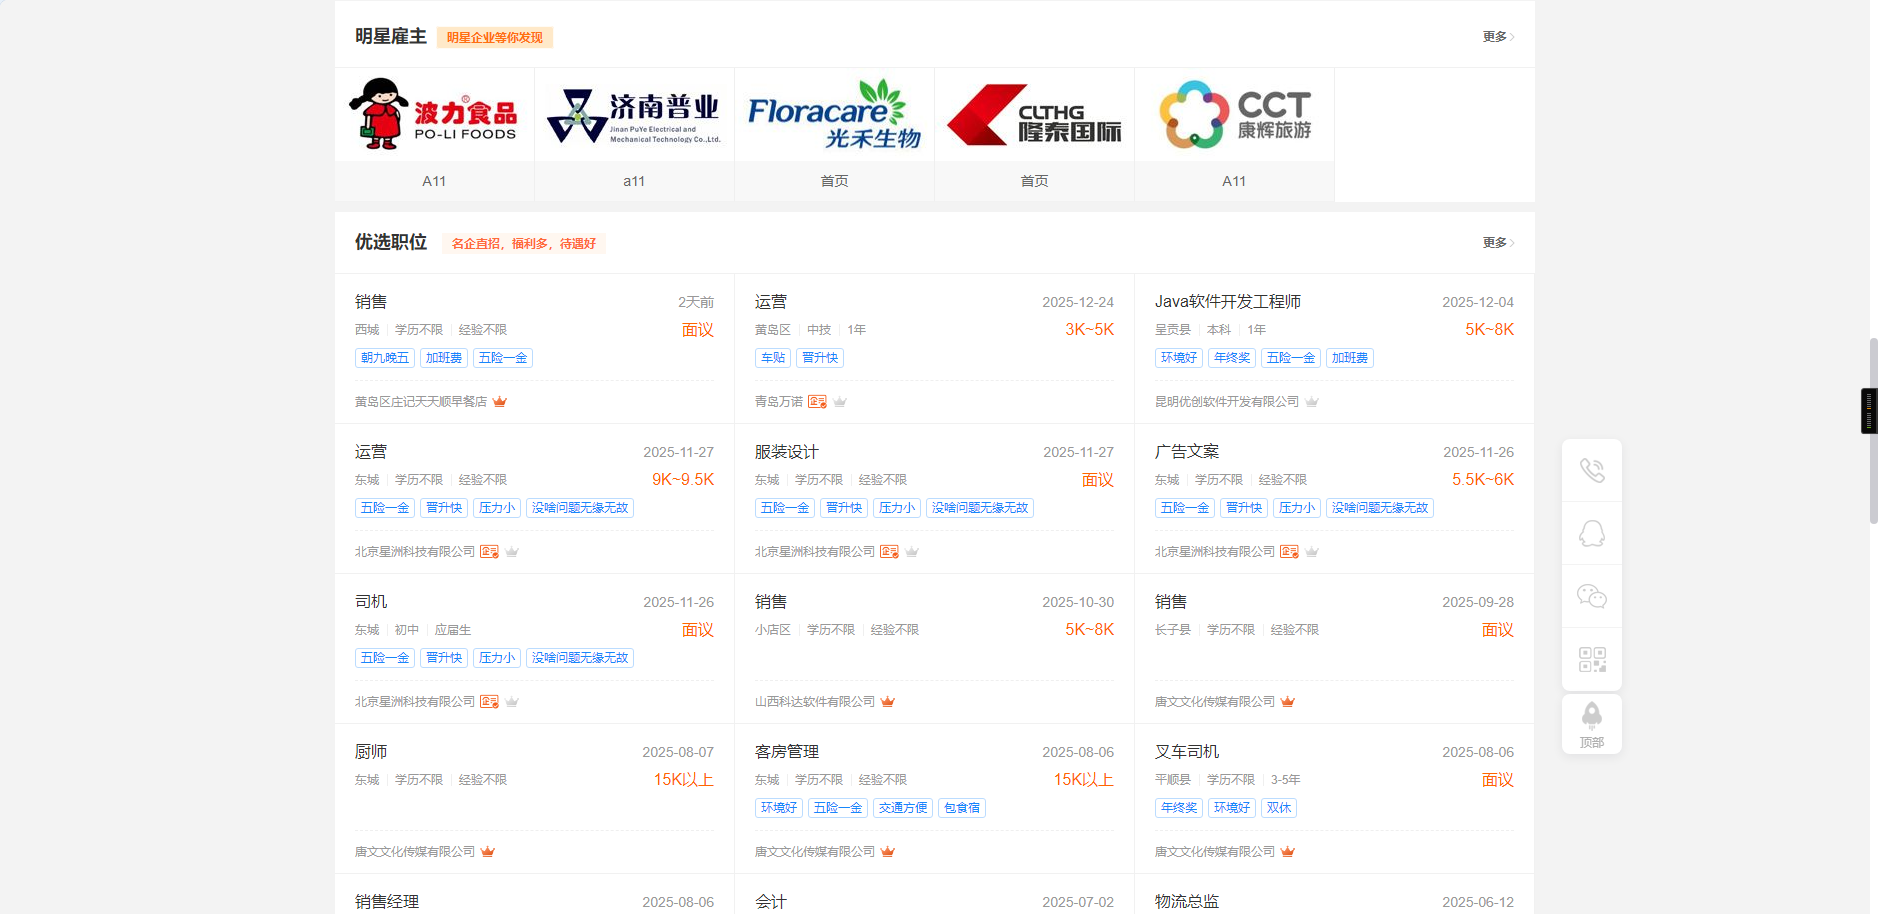The width and height of the screenshot is (1878, 914).
Task: Click the WeChat icon in the sidebar
Action: tap(1591, 596)
